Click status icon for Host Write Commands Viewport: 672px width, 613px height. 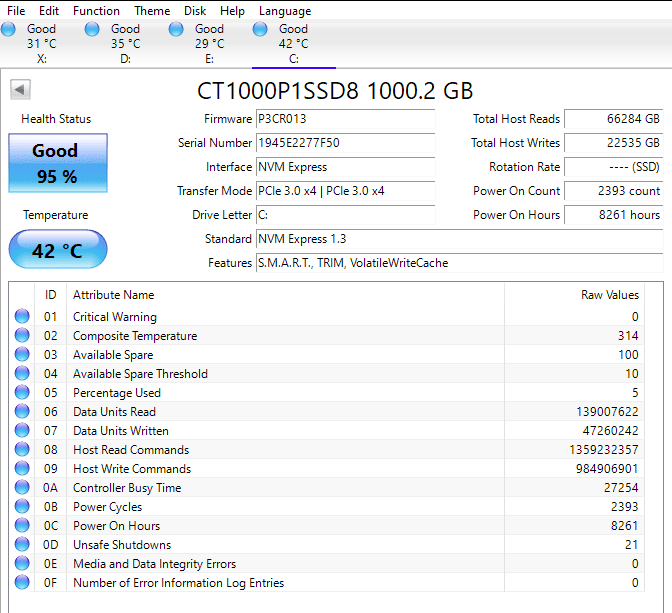22,469
